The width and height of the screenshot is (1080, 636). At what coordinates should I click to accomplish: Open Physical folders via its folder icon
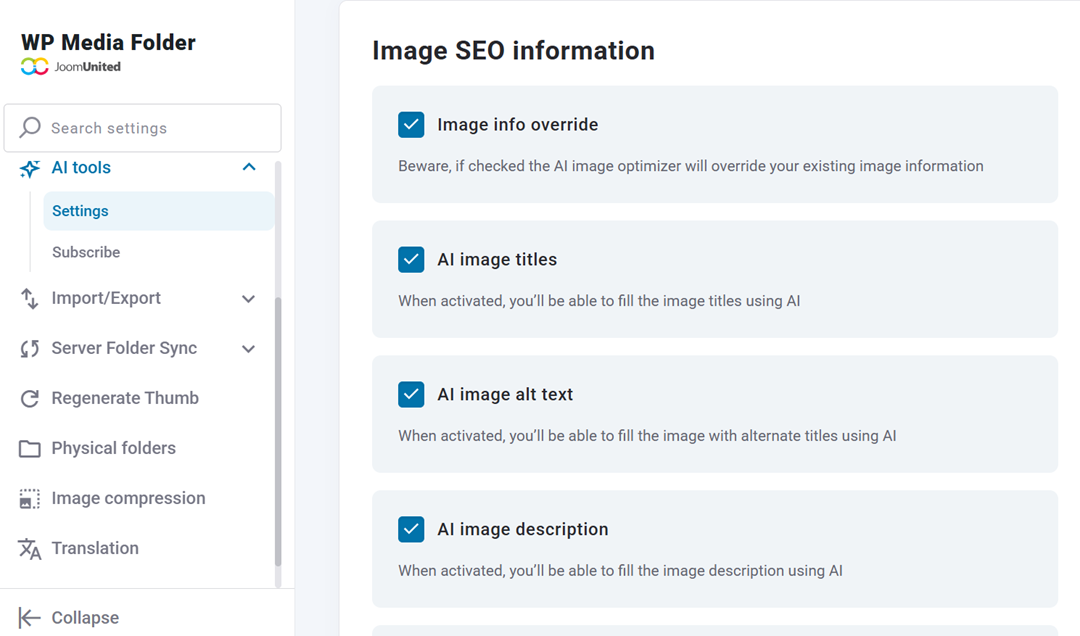30,448
